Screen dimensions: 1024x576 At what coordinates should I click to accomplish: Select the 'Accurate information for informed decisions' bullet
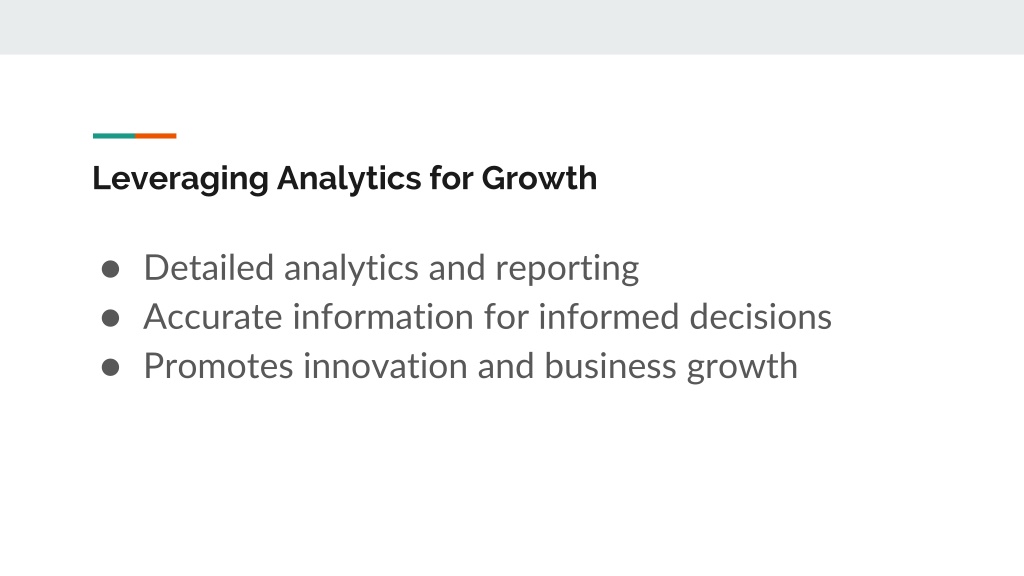(x=487, y=317)
